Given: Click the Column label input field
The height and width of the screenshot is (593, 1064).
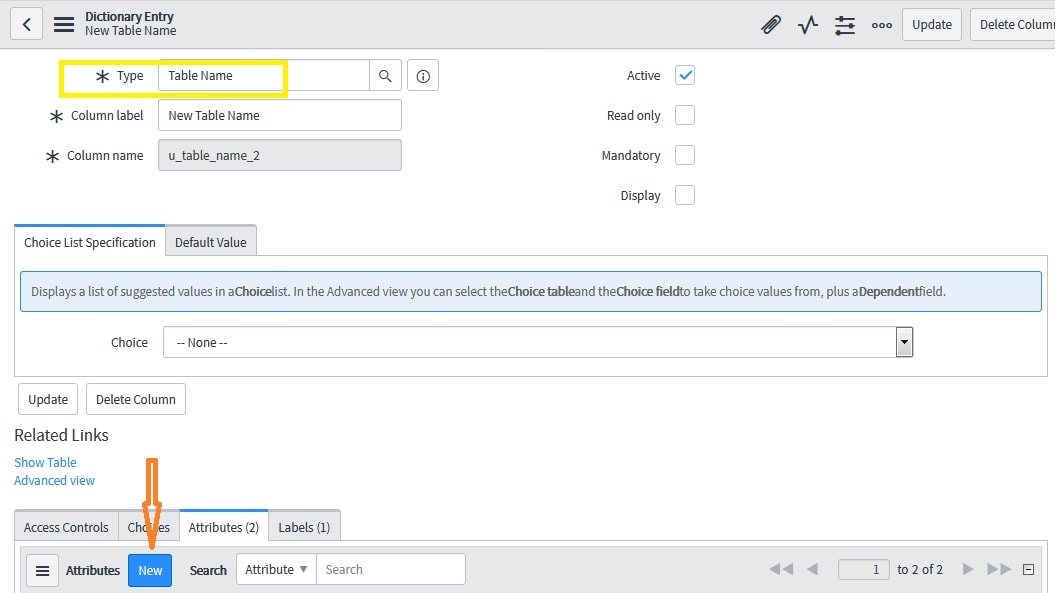Looking at the screenshot, I should point(279,116).
